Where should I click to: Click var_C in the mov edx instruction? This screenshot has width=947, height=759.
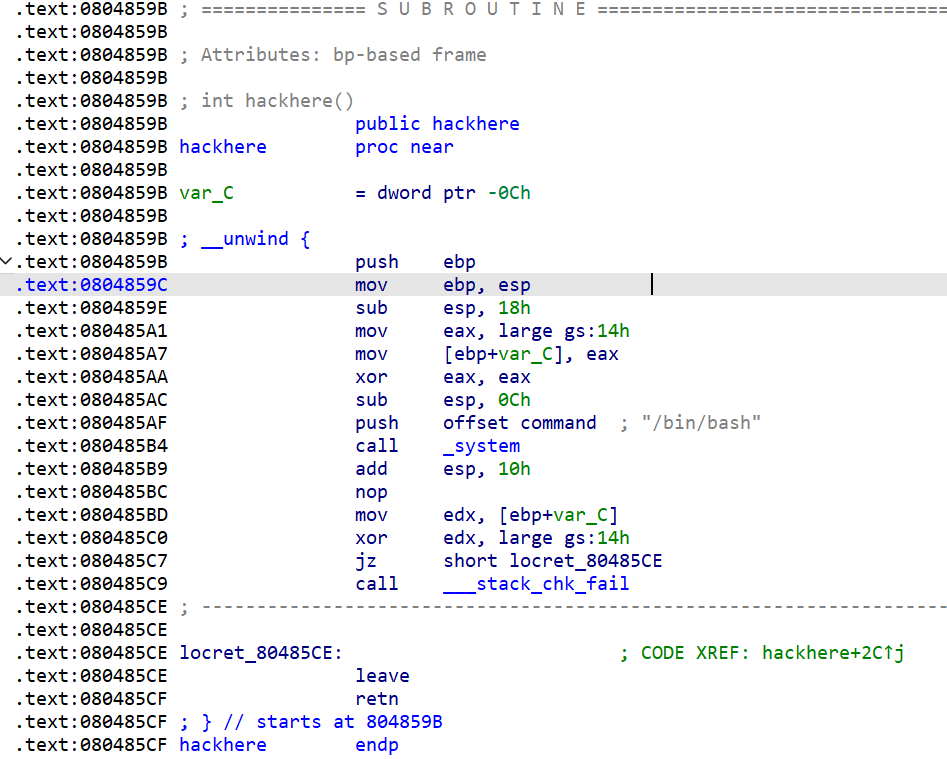pyautogui.click(x=585, y=515)
